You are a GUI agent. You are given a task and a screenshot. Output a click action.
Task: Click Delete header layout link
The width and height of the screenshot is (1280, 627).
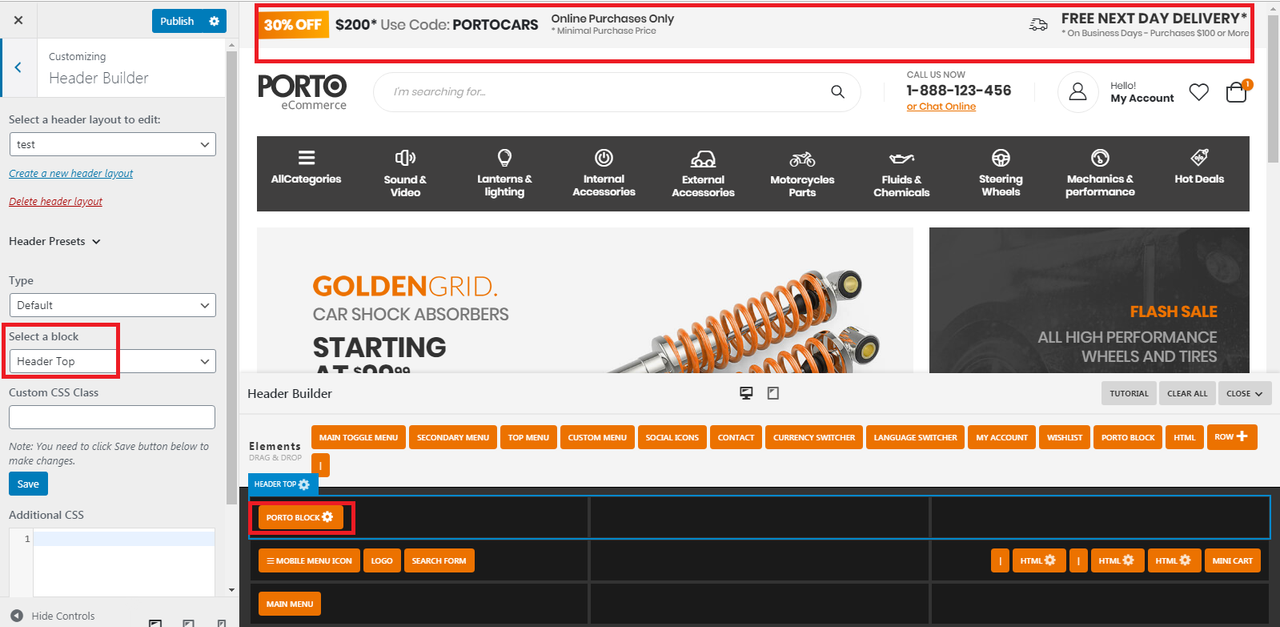(56, 201)
